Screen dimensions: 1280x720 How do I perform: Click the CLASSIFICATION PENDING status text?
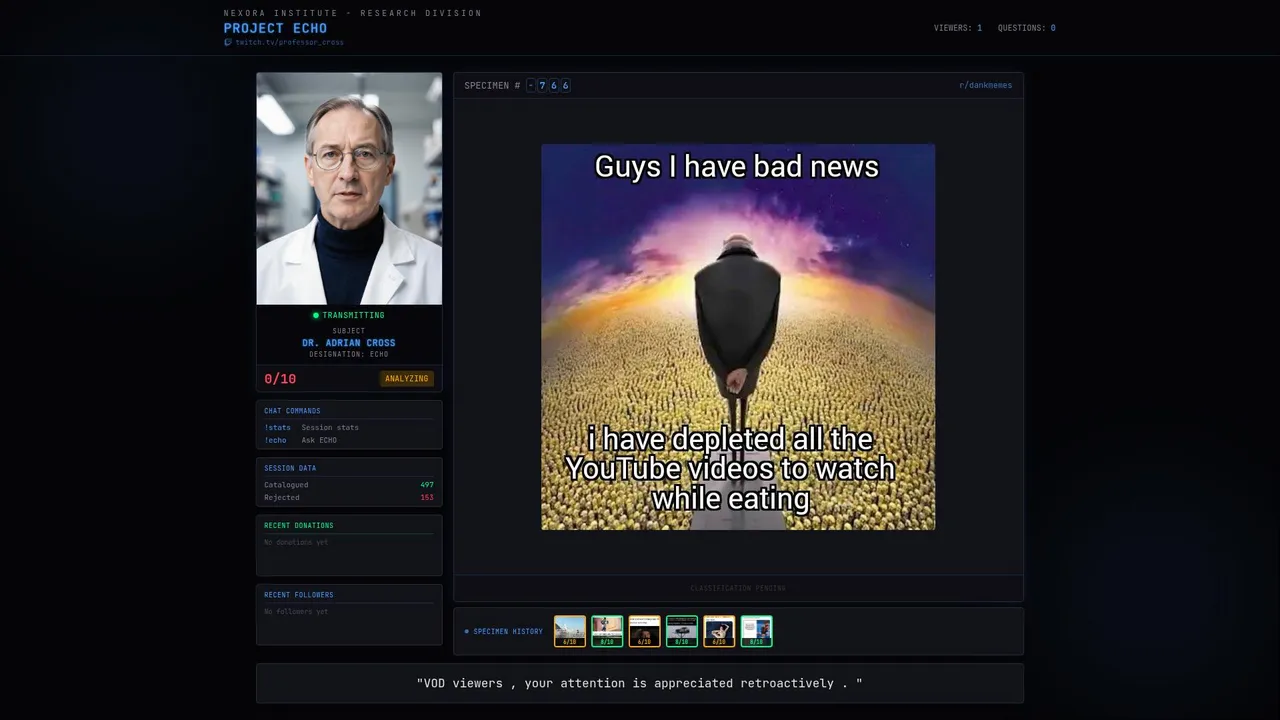point(738,588)
